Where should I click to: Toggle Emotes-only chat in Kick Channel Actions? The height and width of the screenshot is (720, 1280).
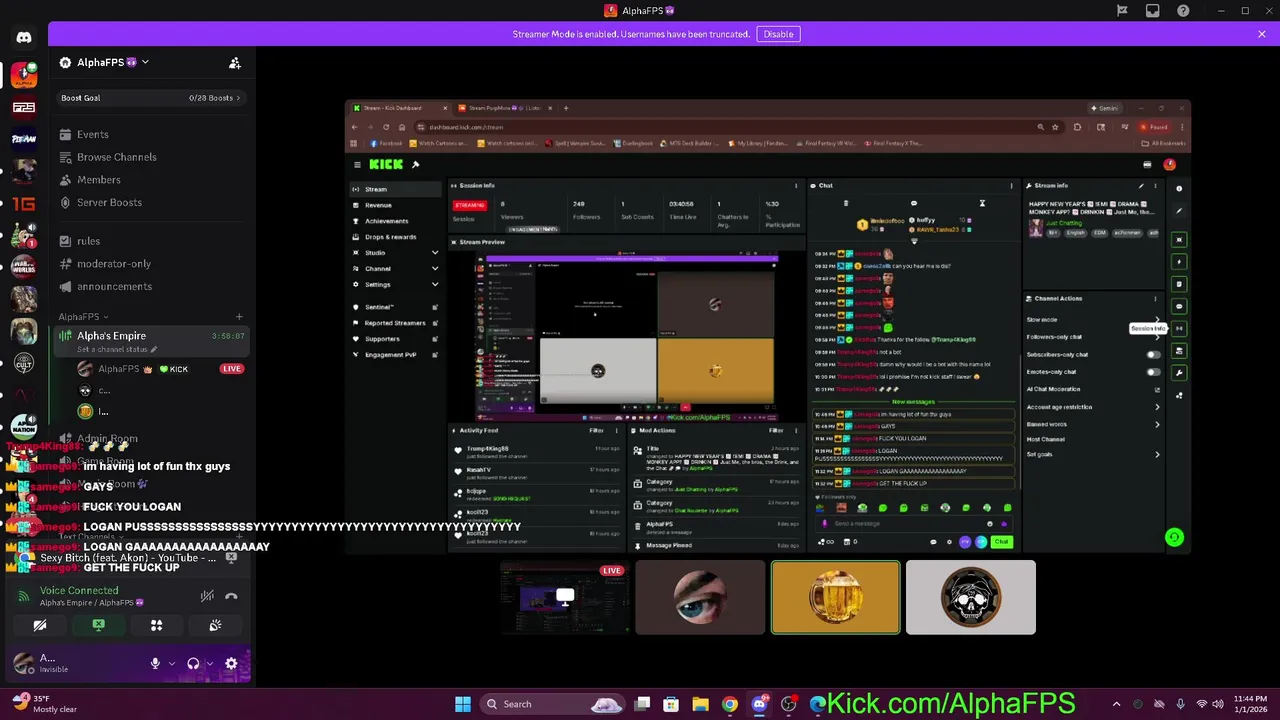click(x=1153, y=372)
